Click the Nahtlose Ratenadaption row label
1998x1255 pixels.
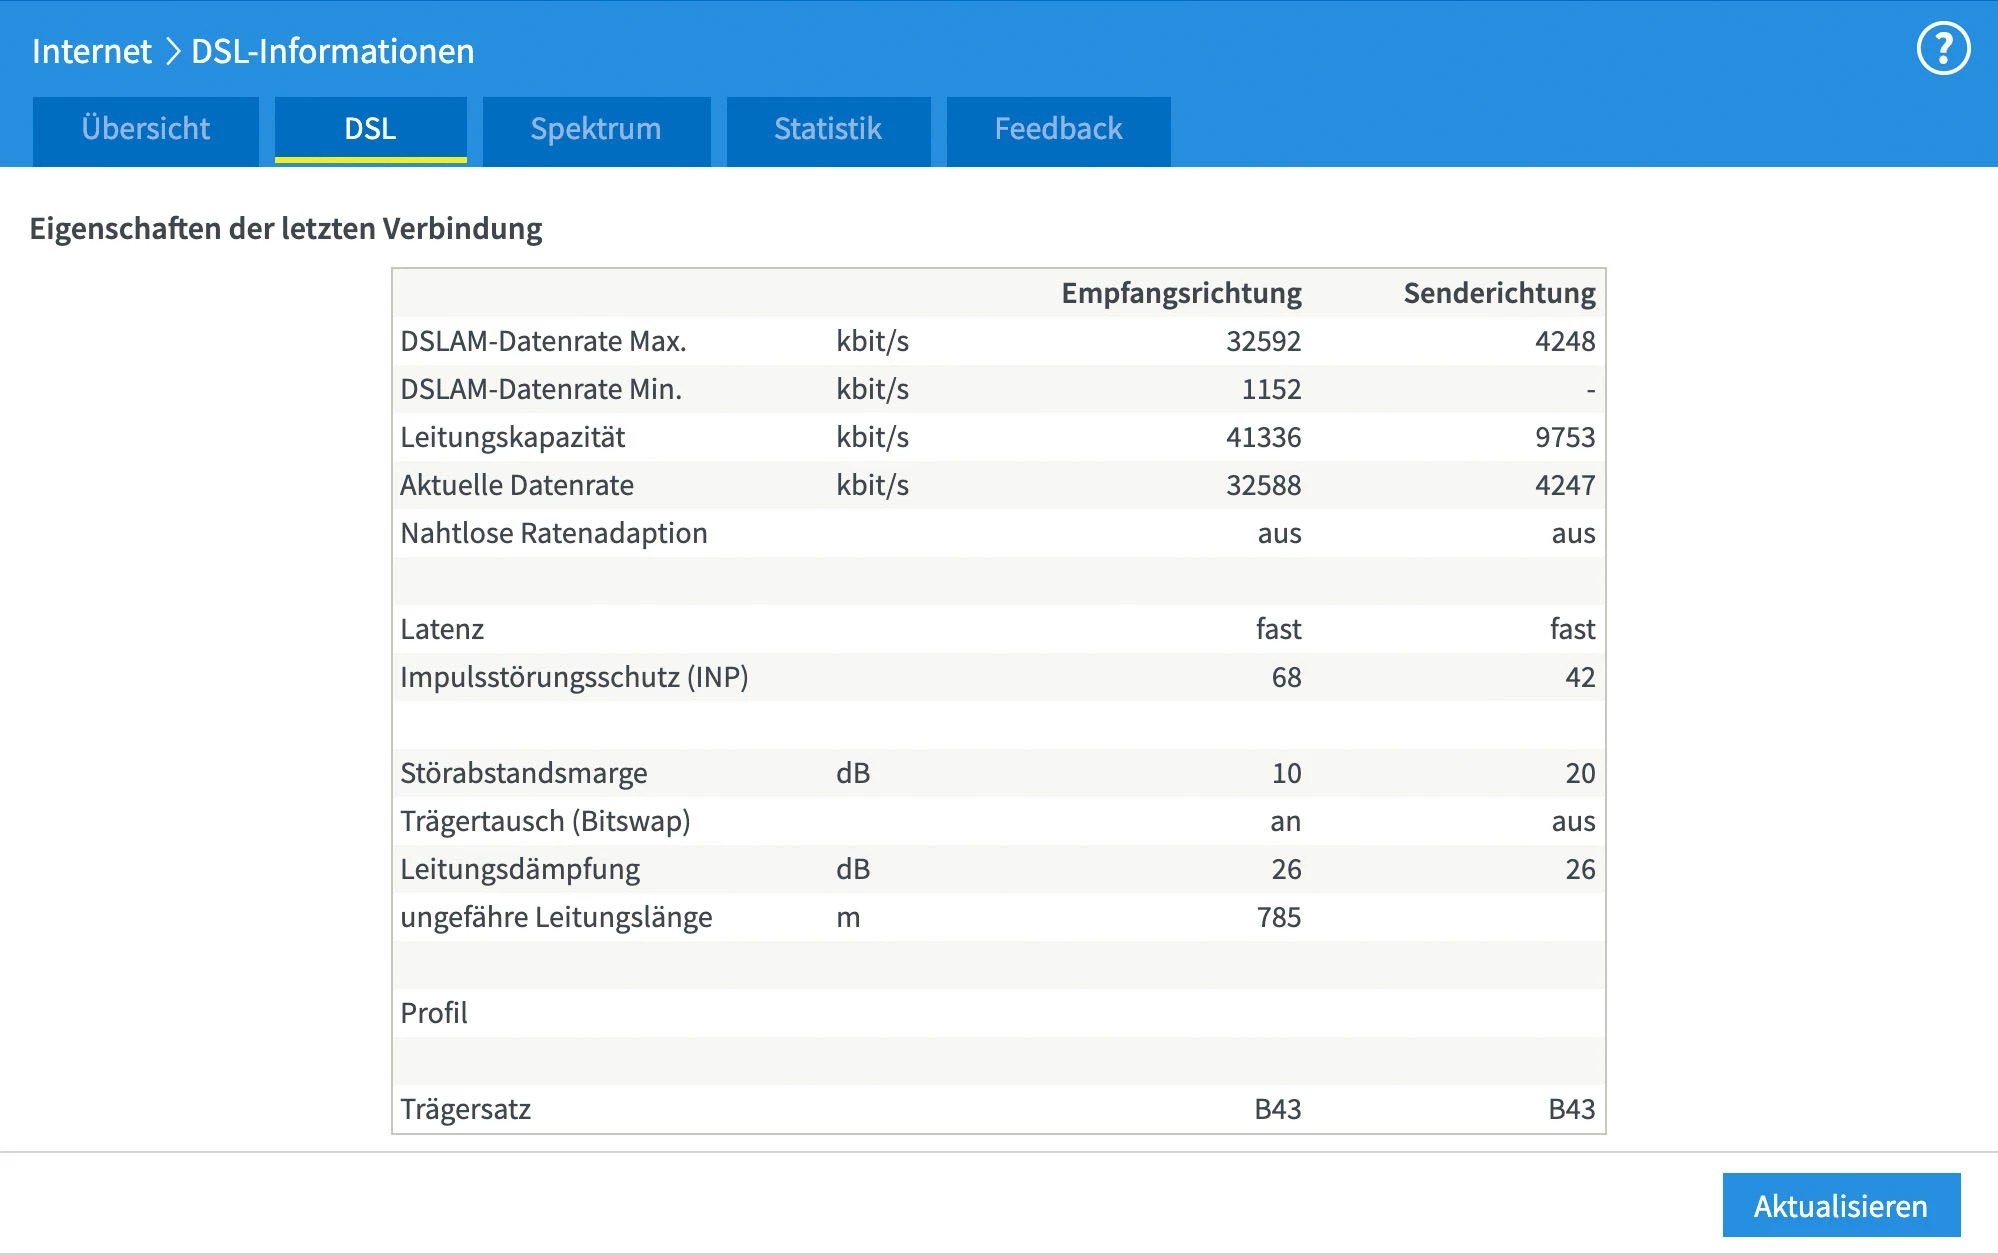pyautogui.click(x=553, y=533)
